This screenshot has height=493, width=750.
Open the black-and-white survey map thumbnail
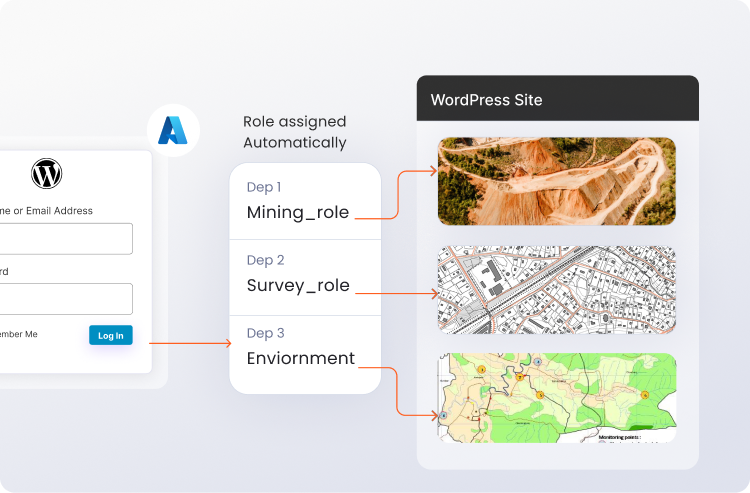[557, 290]
